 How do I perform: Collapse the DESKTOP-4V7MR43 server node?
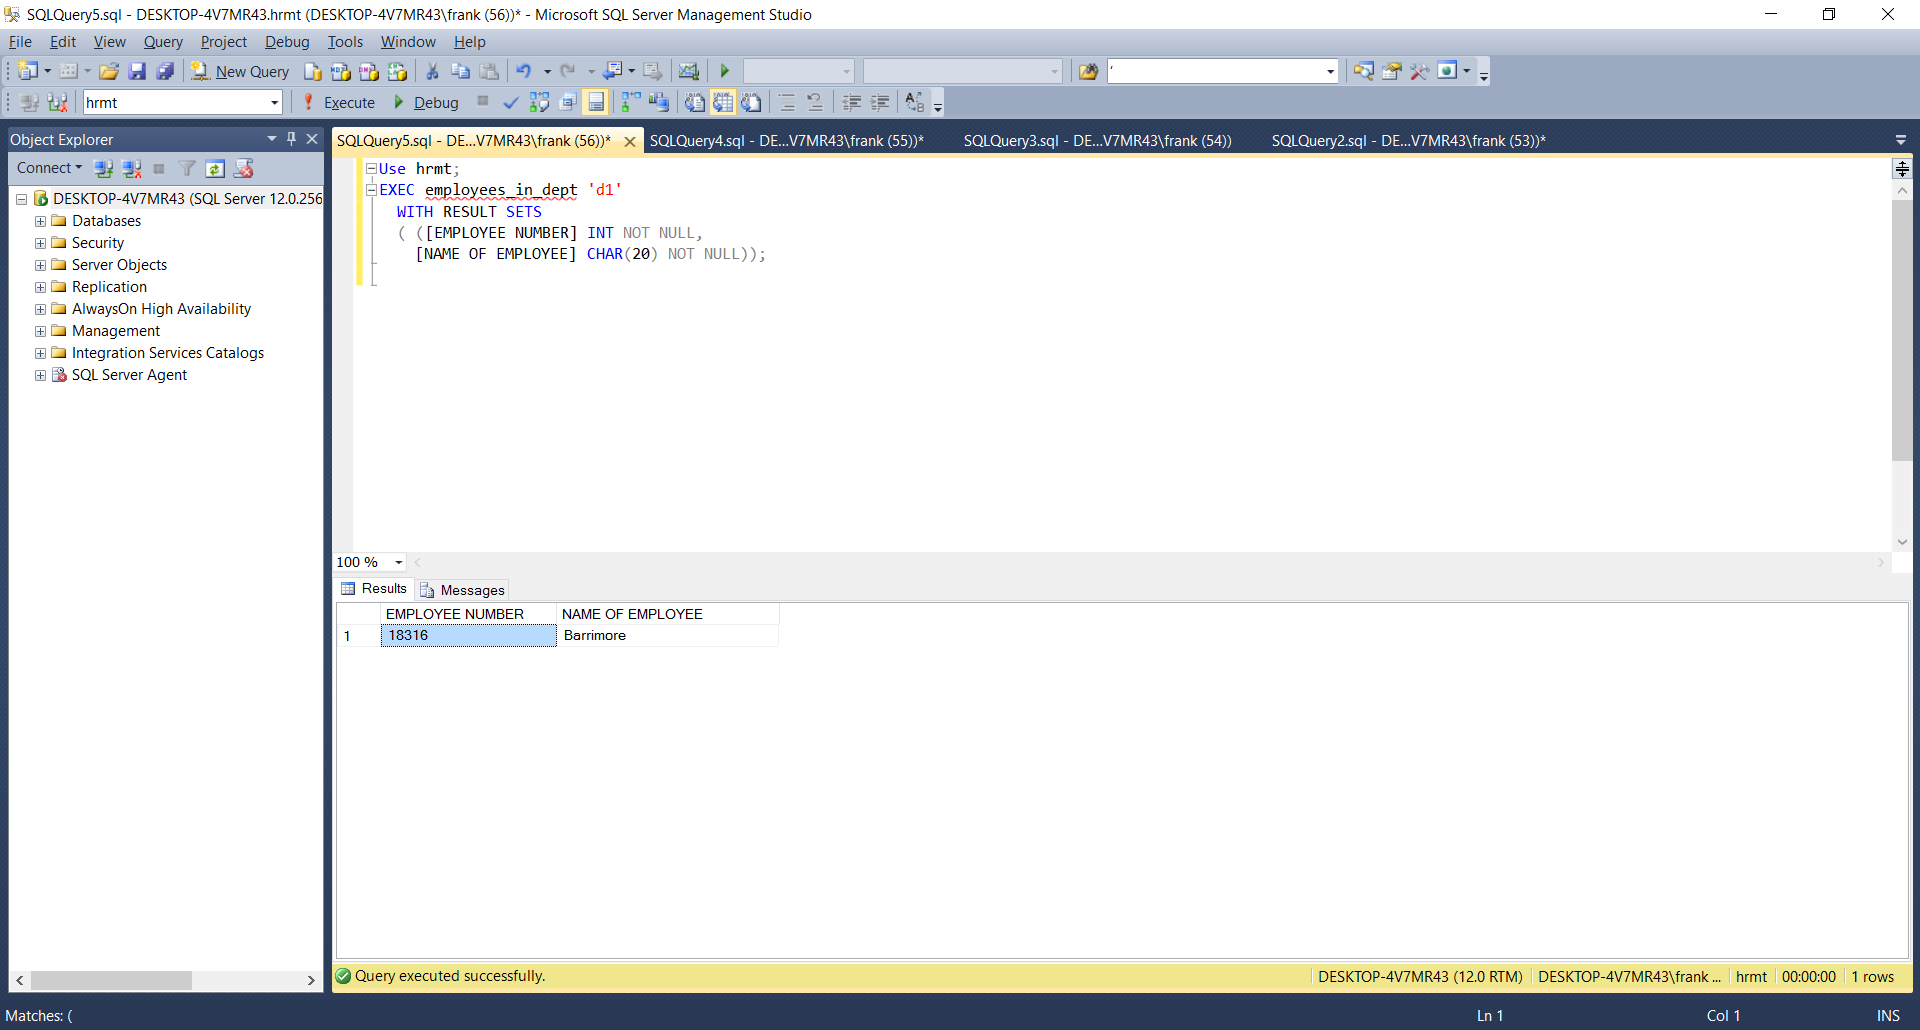tap(21, 199)
